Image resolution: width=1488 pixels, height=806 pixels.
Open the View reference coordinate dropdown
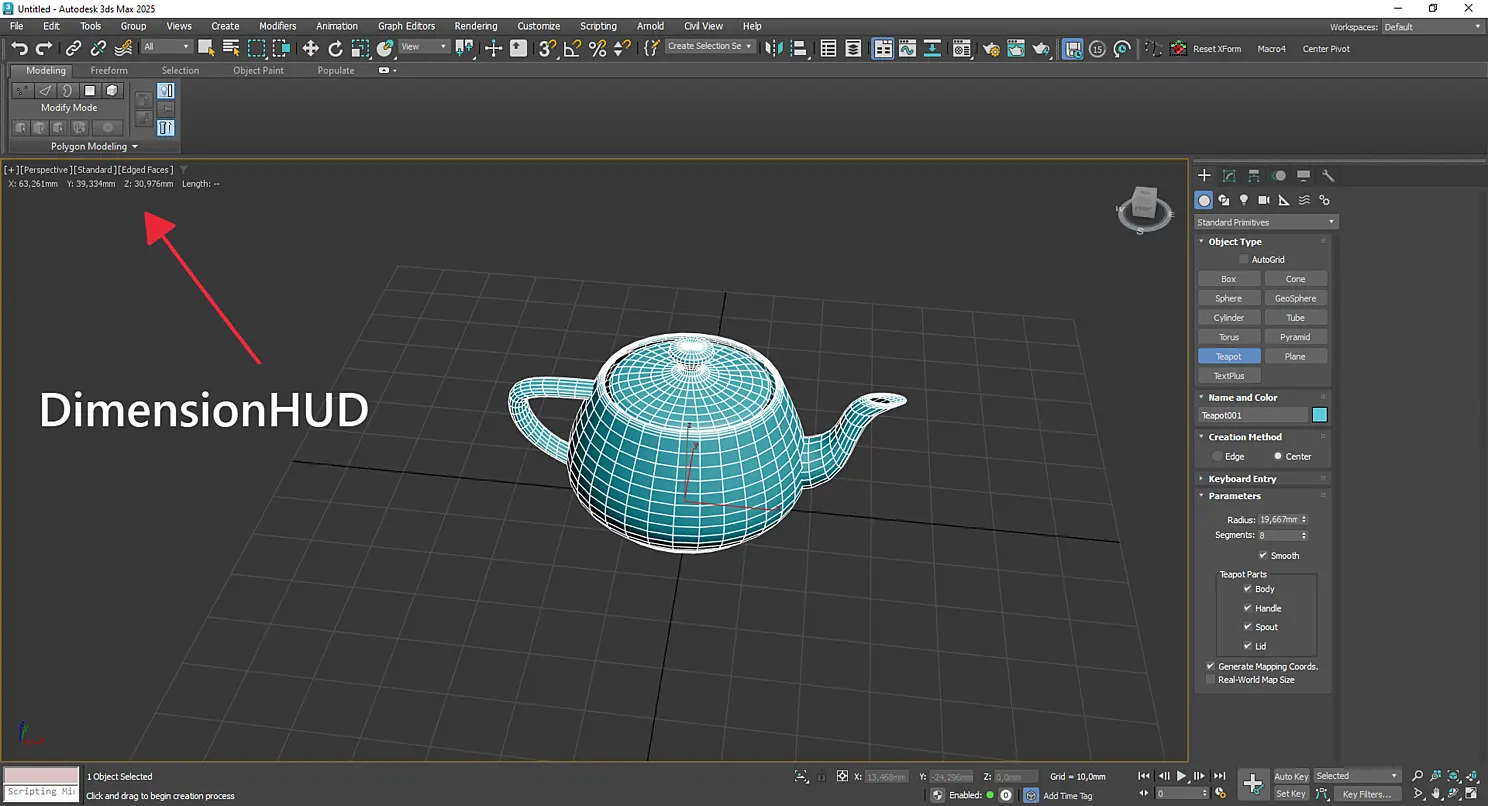coord(424,47)
